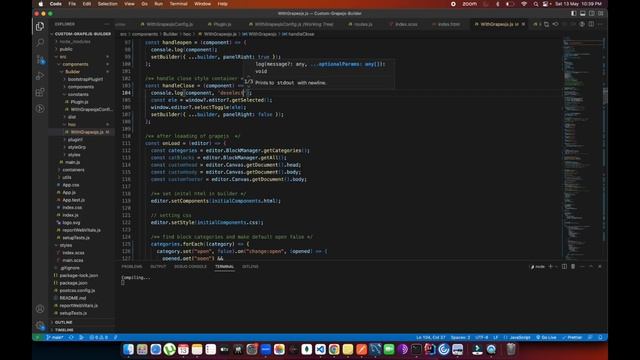Toggle primary side bar layout icon
Viewport: 640px width, 360px height.
point(573,13)
